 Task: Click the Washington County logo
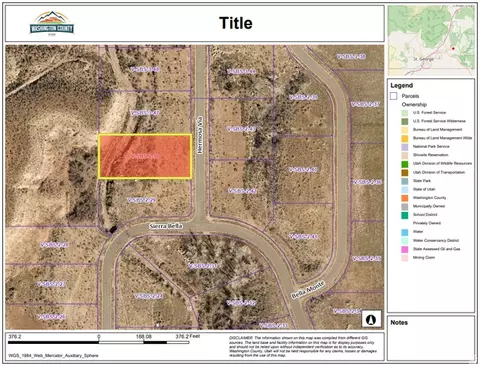point(52,23)
